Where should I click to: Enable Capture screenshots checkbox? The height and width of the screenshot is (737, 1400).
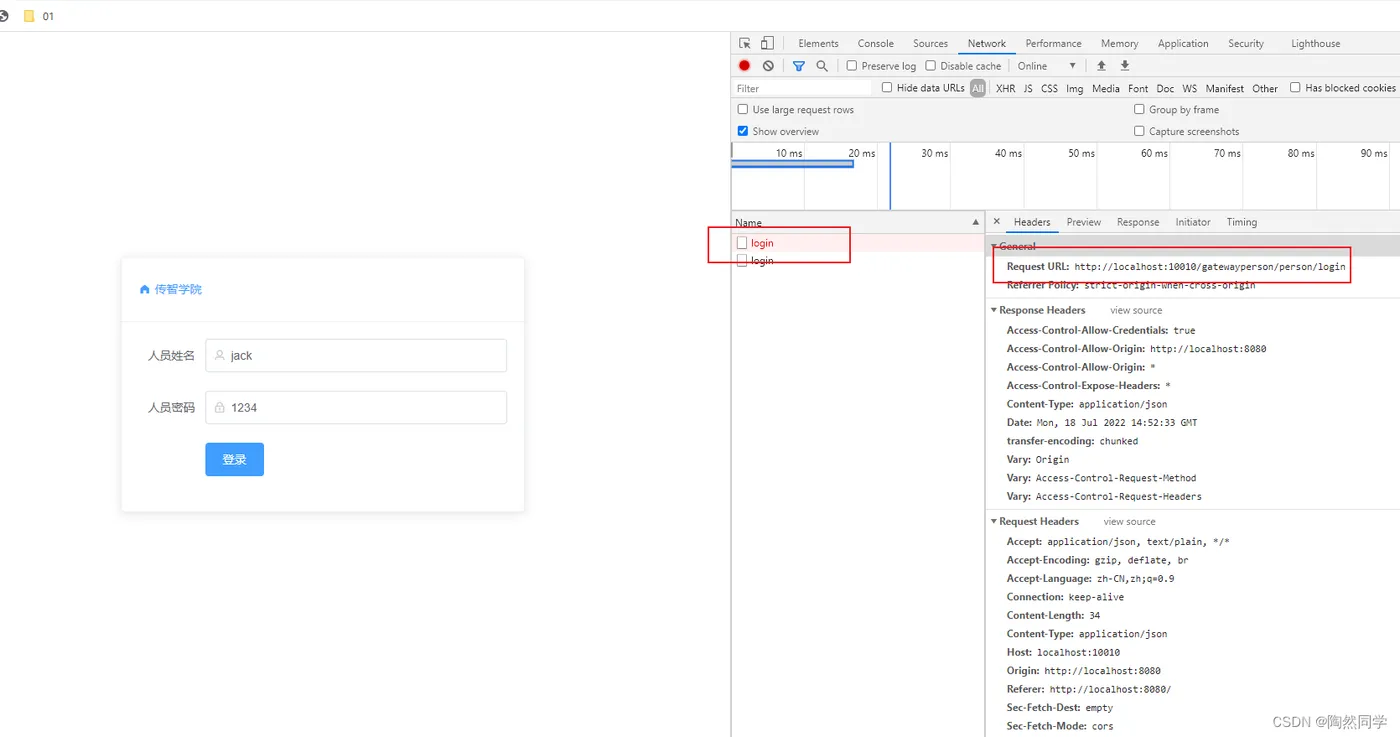pos(1139,131)
